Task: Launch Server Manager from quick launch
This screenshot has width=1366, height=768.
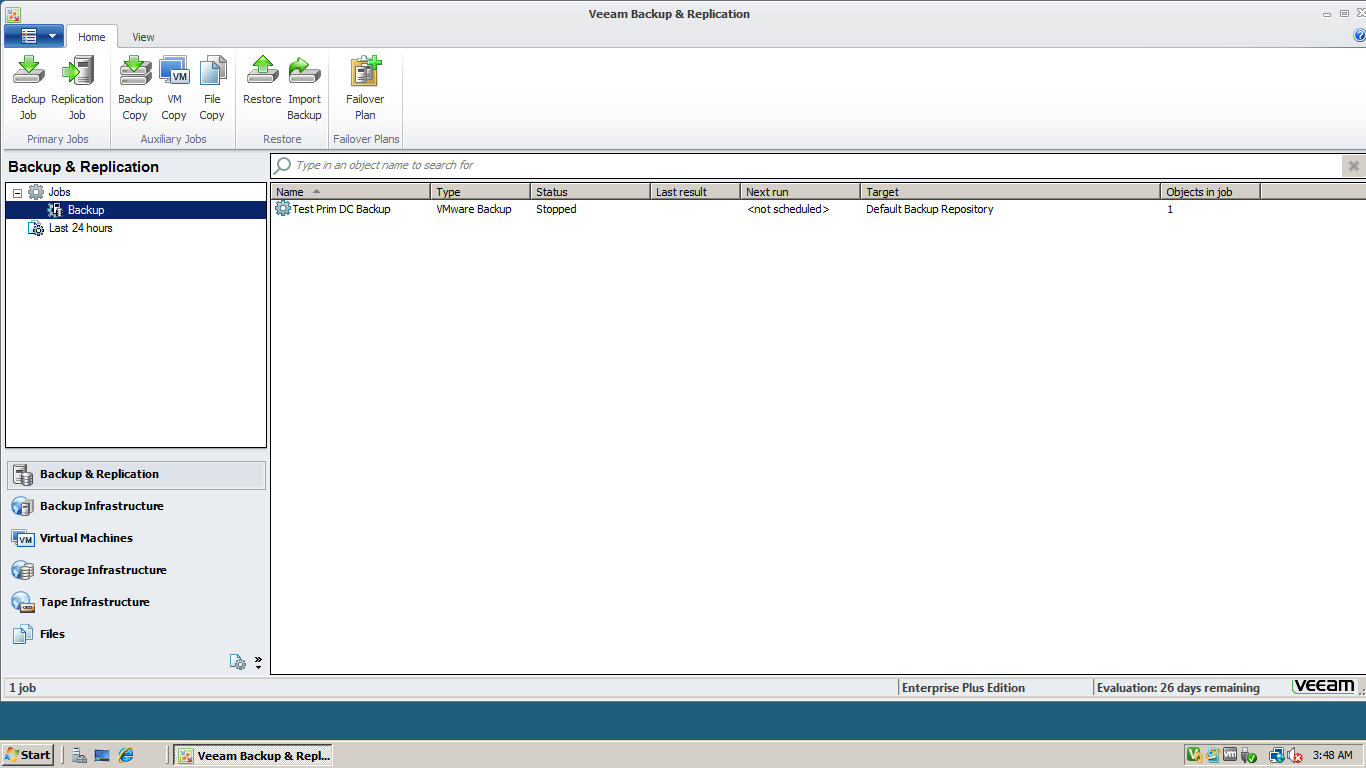Action: [x=79, y=755]
